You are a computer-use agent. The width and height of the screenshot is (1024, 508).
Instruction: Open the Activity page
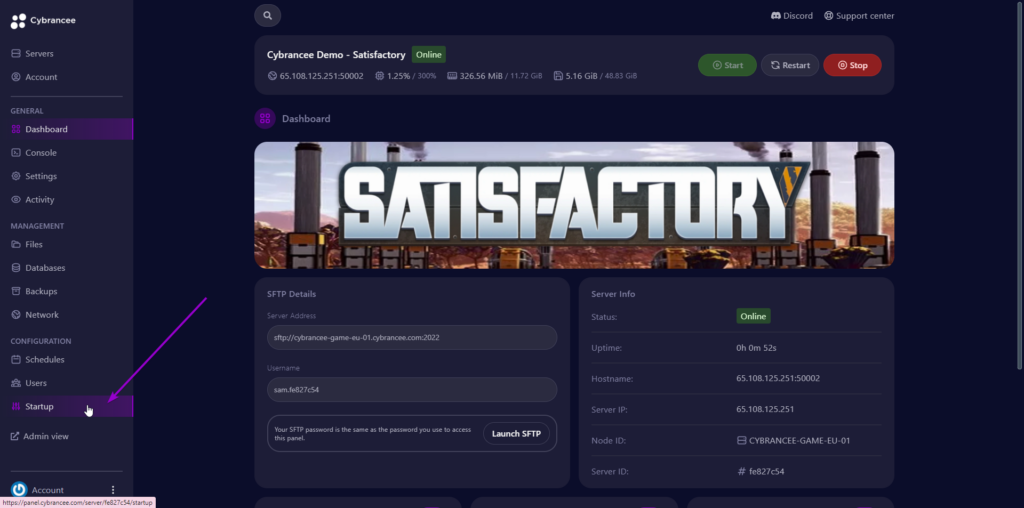(x=67, y=200)
